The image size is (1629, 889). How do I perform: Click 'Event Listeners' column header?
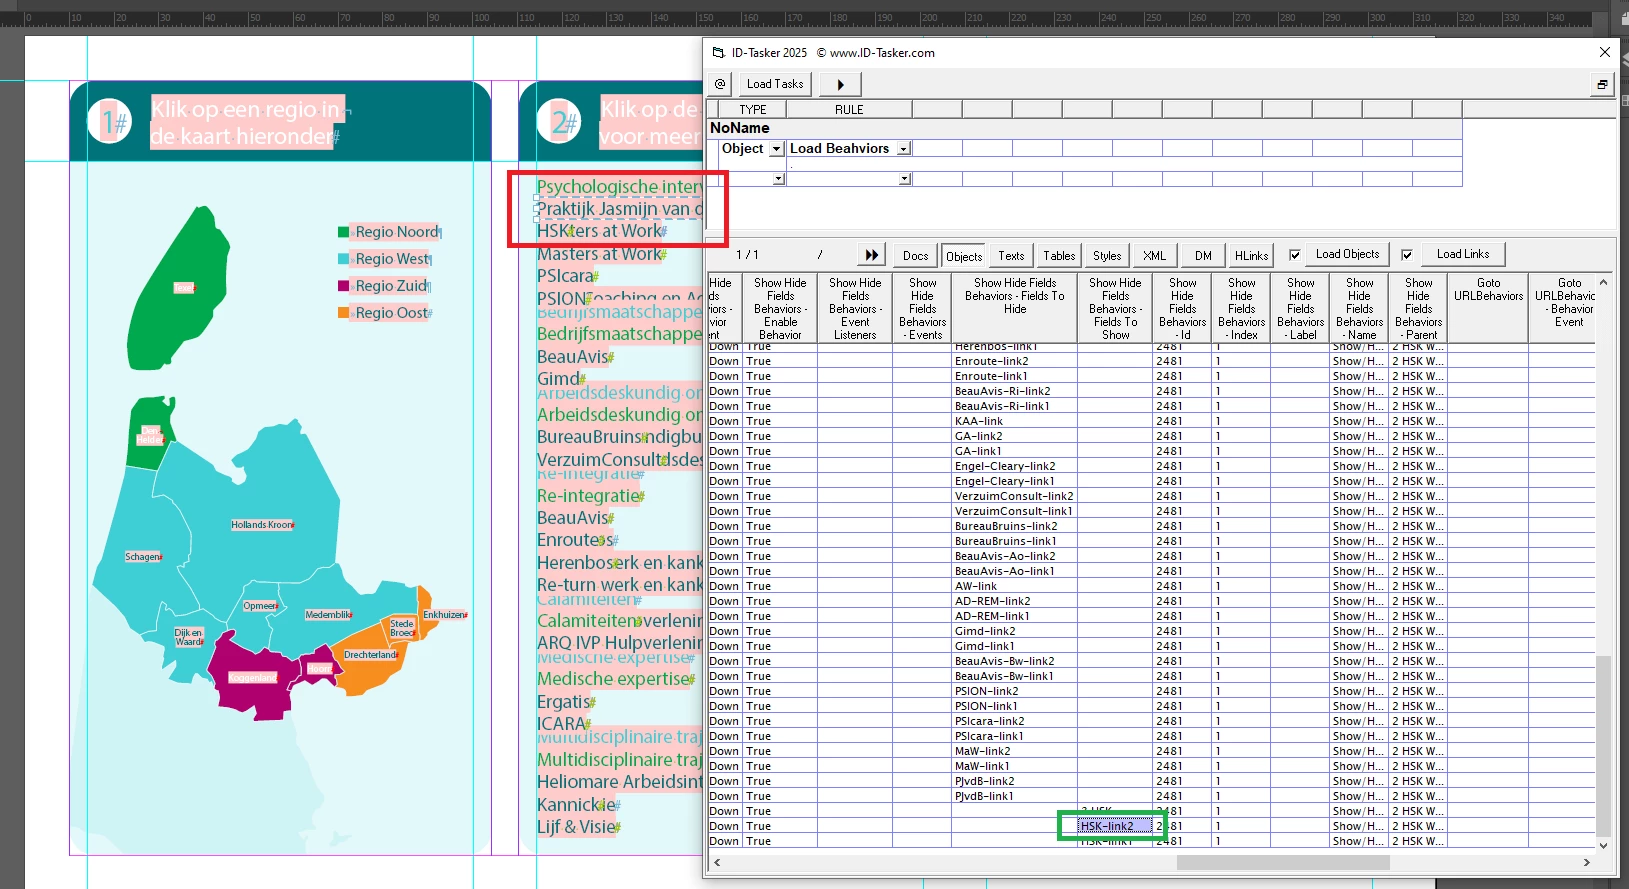[x=855, y=309]
